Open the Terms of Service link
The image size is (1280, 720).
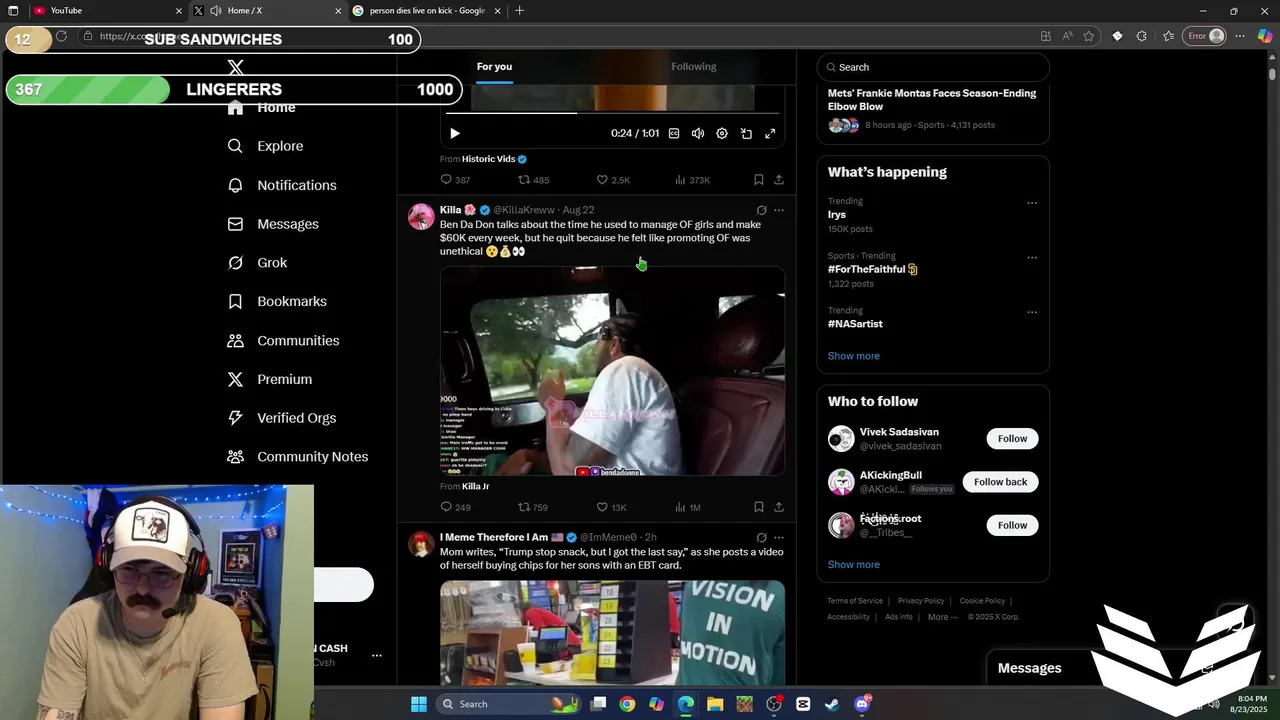855,601
